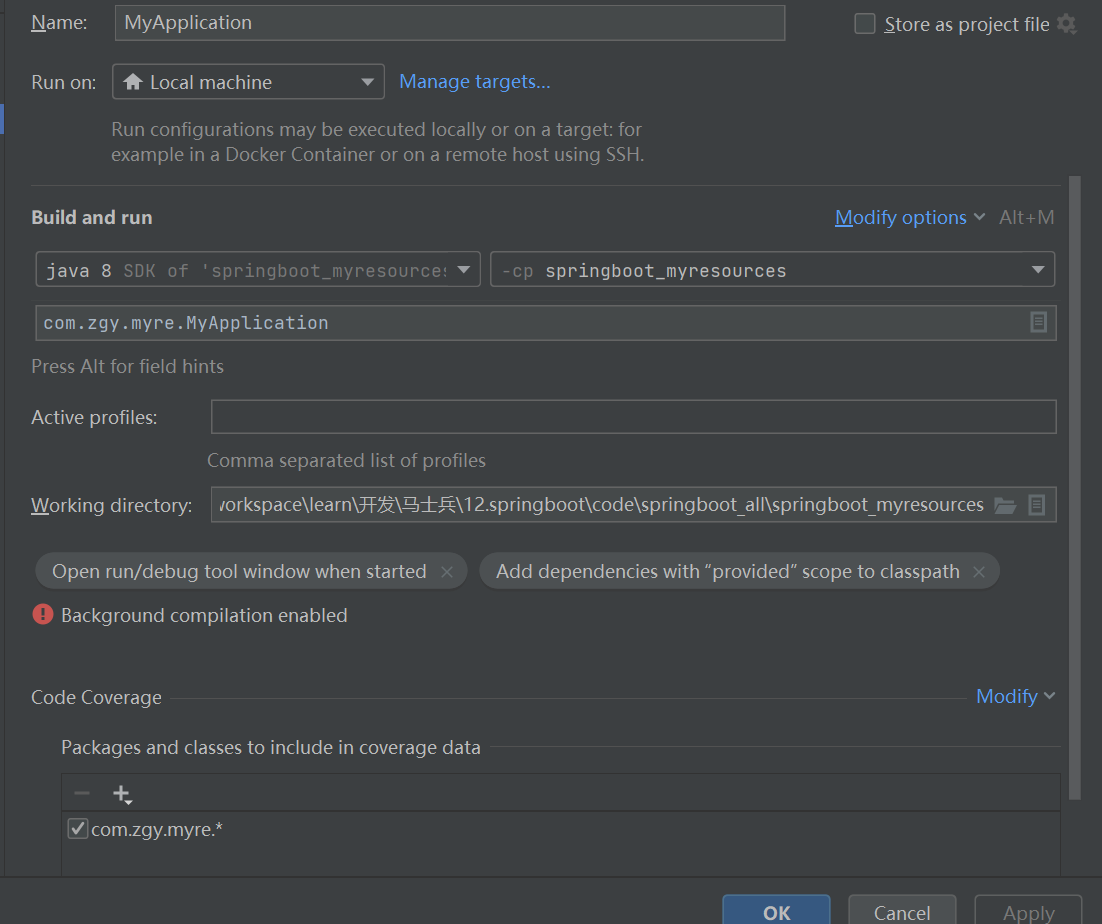1102x924 pixels.
Task: Click the Cancel button
Action: 902,912
